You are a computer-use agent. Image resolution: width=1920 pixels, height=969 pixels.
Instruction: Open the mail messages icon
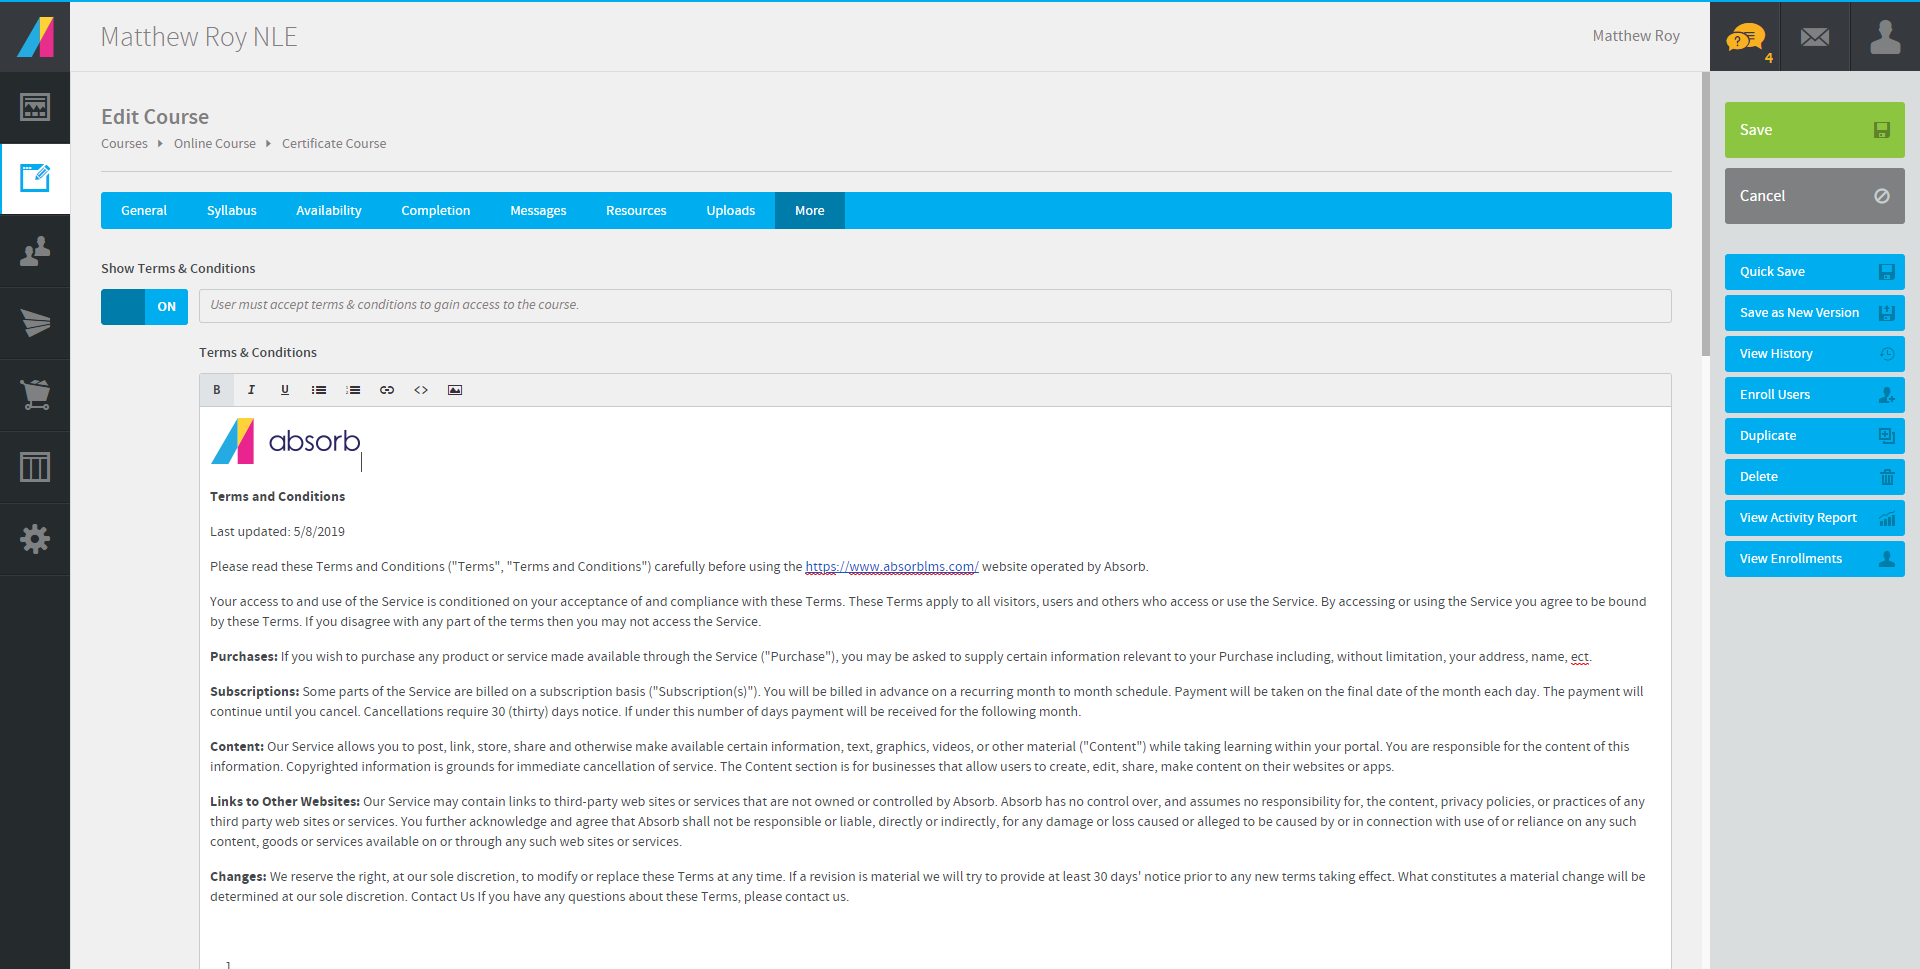pos(1814,37)
